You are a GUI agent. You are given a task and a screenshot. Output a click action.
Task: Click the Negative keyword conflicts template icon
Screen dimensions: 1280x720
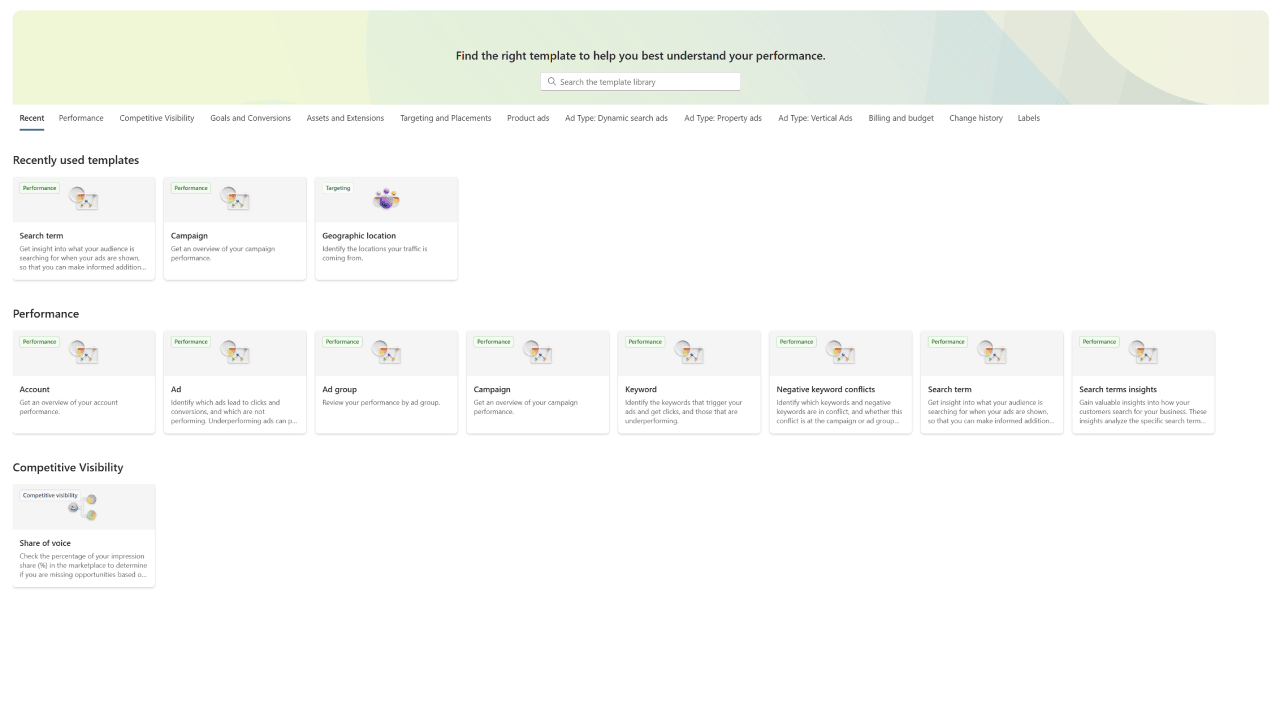coord(840,352)
